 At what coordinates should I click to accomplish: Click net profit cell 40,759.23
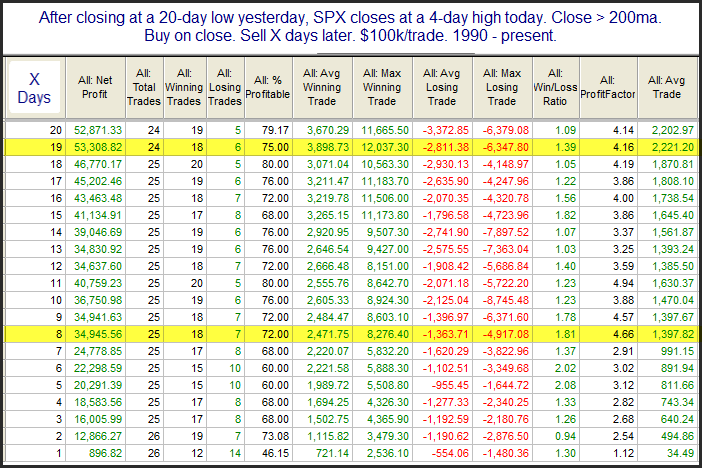98,283
